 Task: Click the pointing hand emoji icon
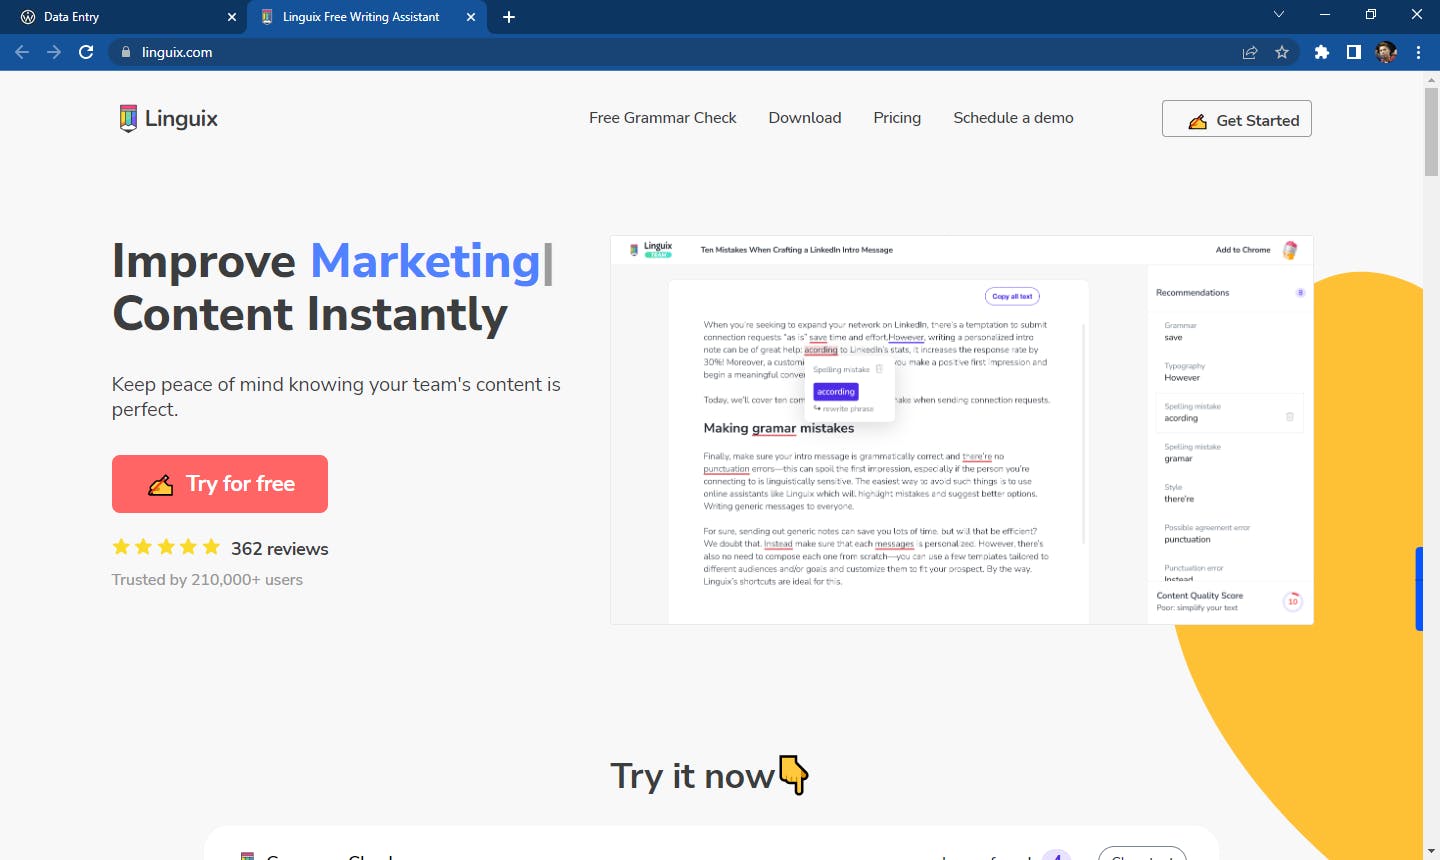[793, 774]
